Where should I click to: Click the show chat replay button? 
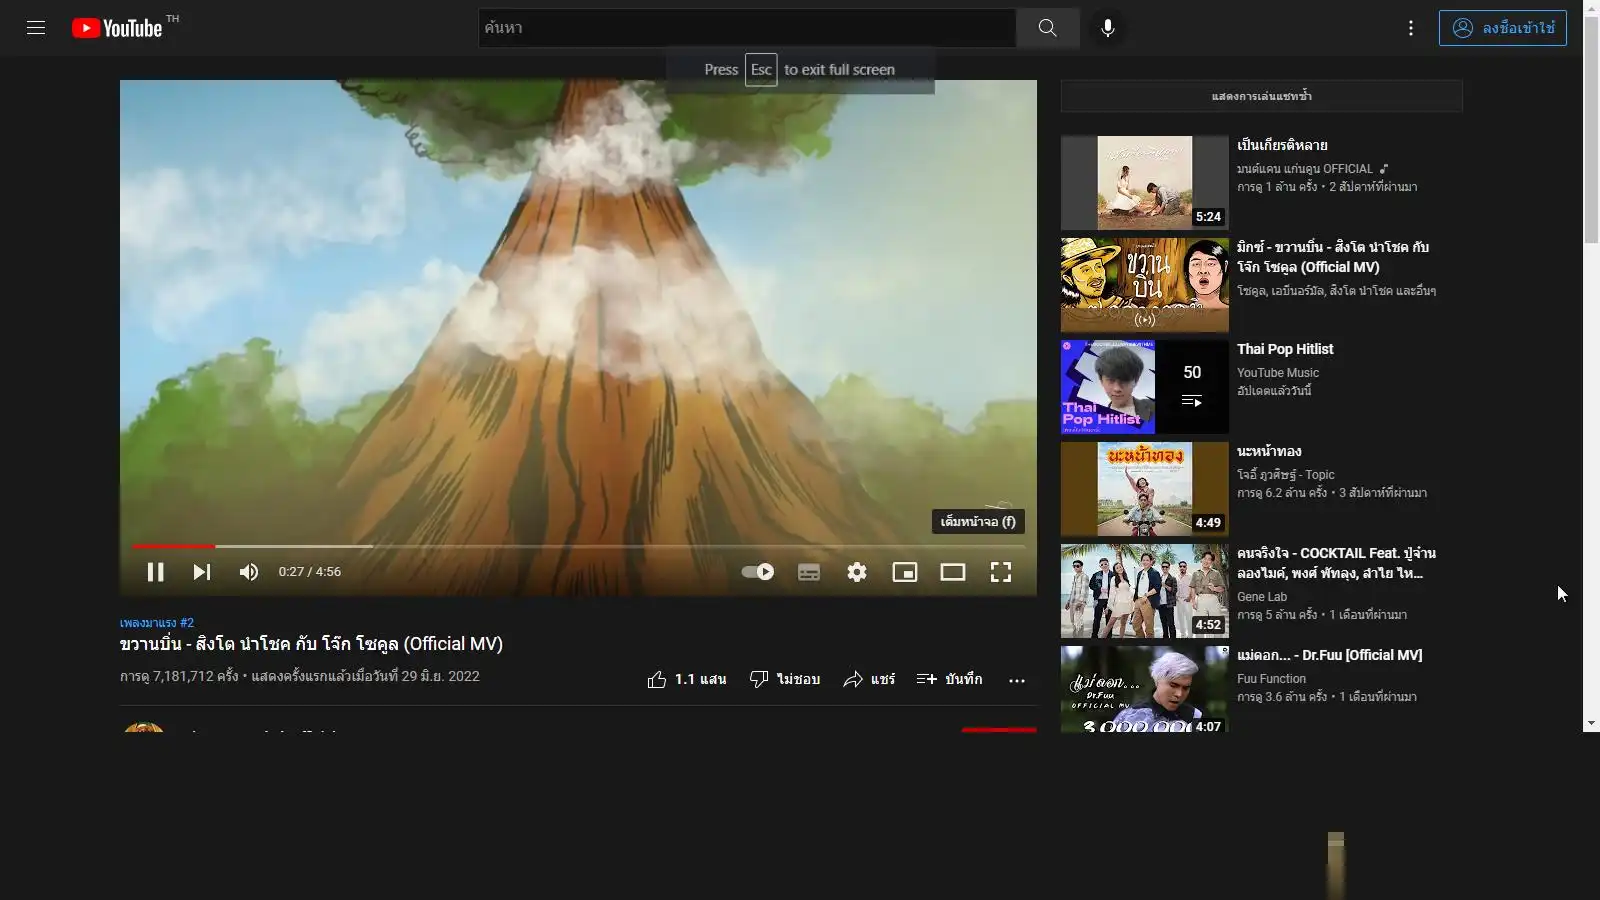click(x=1262, y=96)
